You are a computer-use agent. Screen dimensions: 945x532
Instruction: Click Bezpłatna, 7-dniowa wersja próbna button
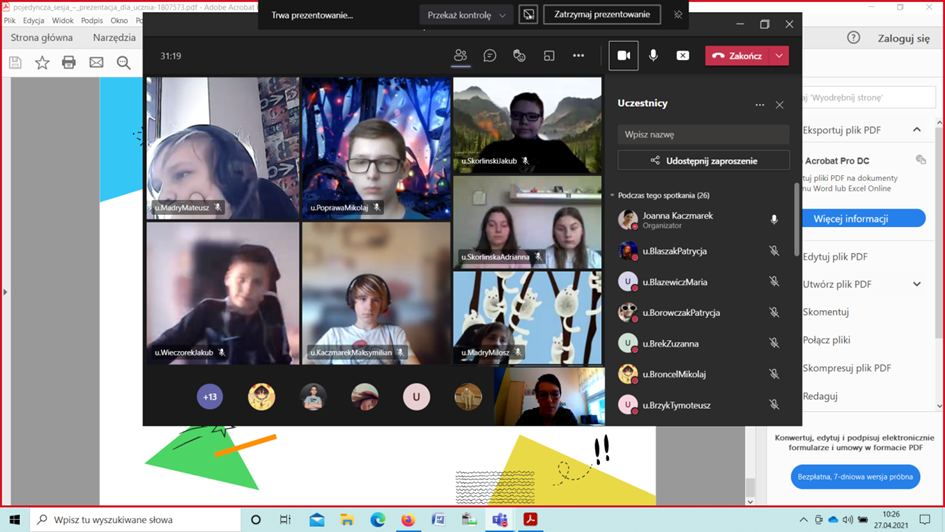click(x=855, y=477)
